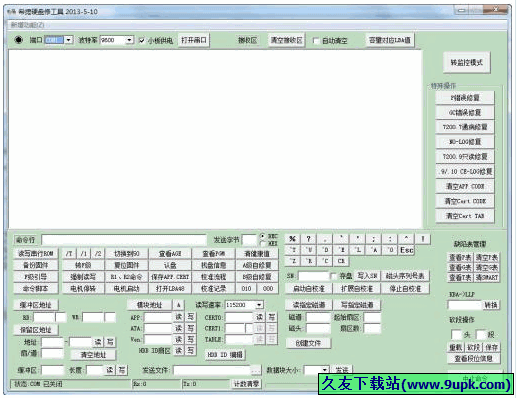This screenshot has height=398, width=517.
Task: Click the 清空接收区 button
Action: tap(287, 40)
